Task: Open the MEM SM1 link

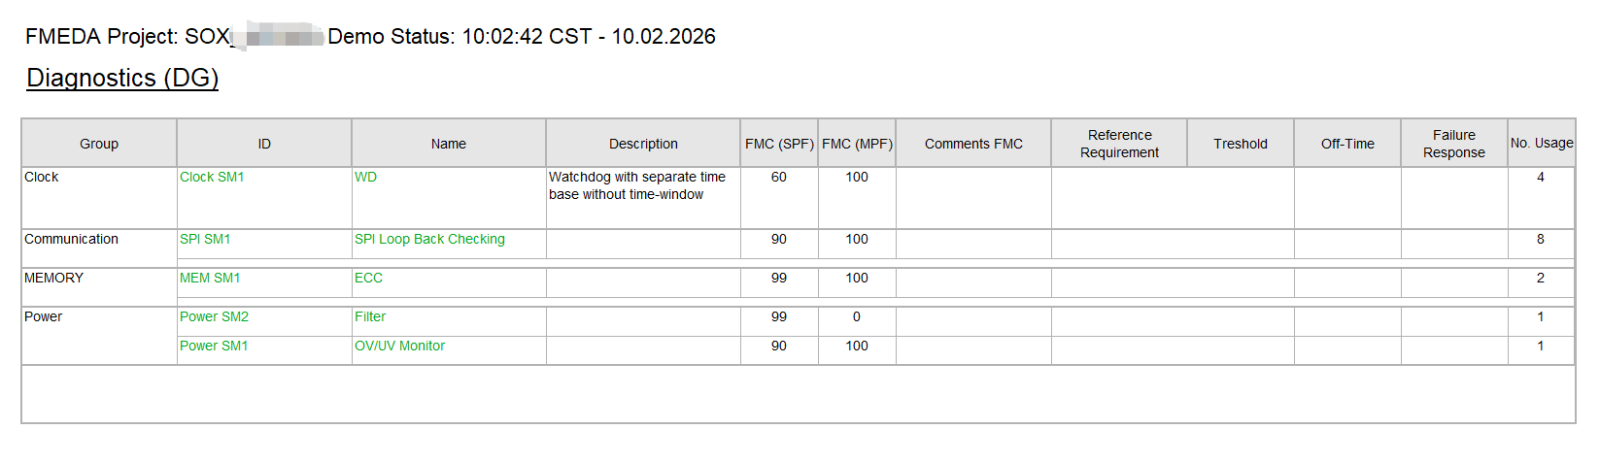Action: coord(209,278)
